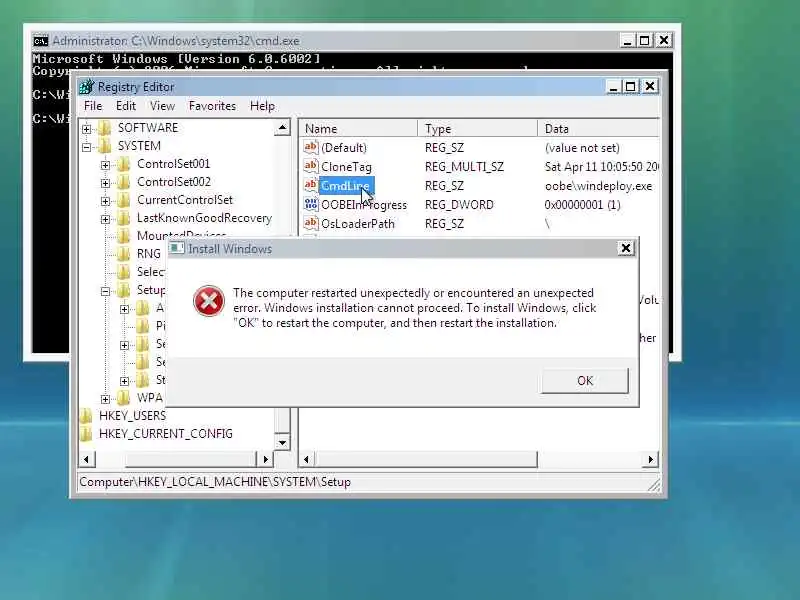
Task: Click the tree pane scroll up arrow
Action: click(282, 128)
